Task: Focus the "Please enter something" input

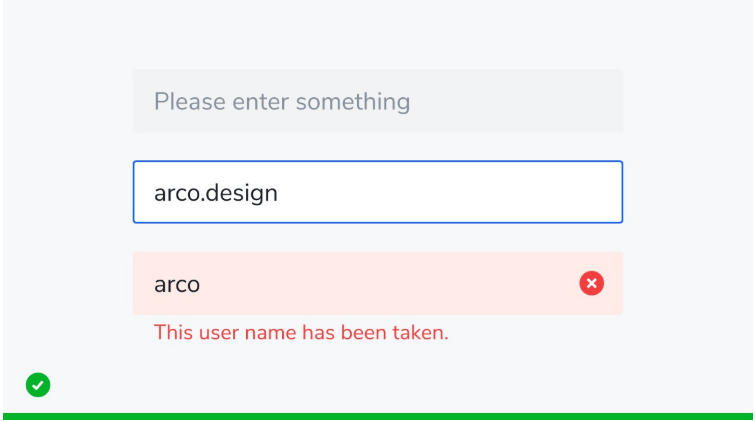Action: pos(377,101)
